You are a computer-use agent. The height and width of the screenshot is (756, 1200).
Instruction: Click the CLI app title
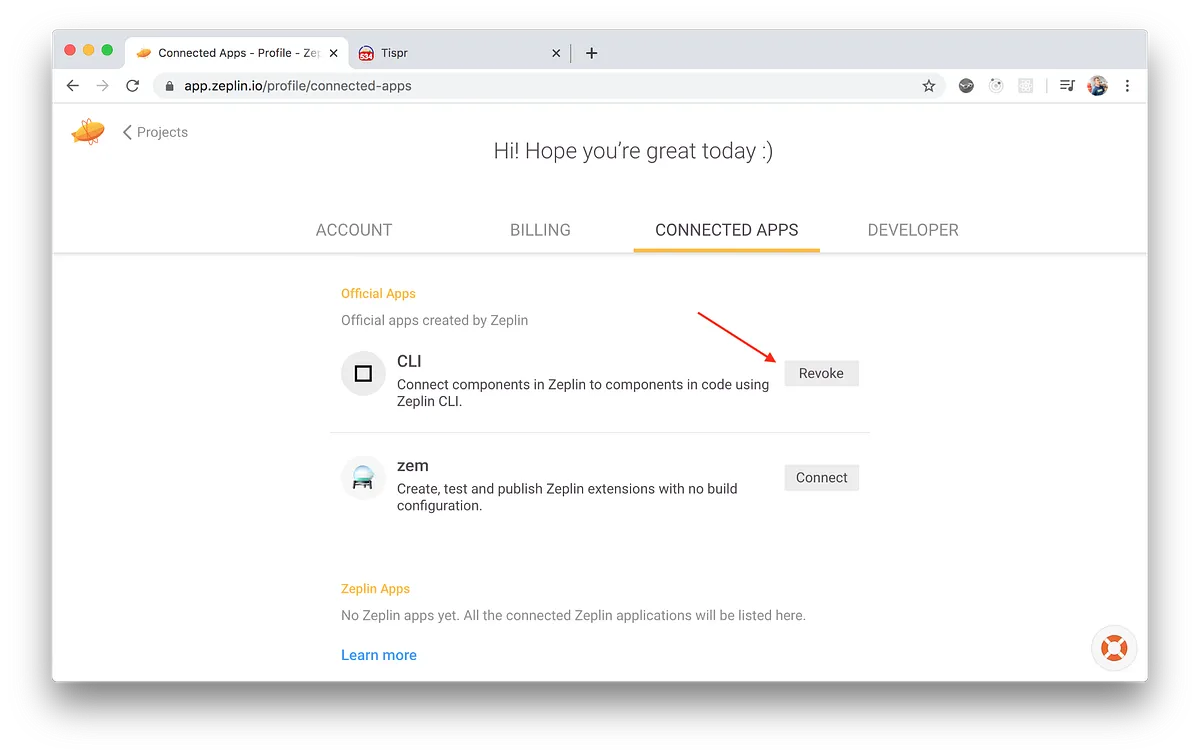(x=409, y=361)
